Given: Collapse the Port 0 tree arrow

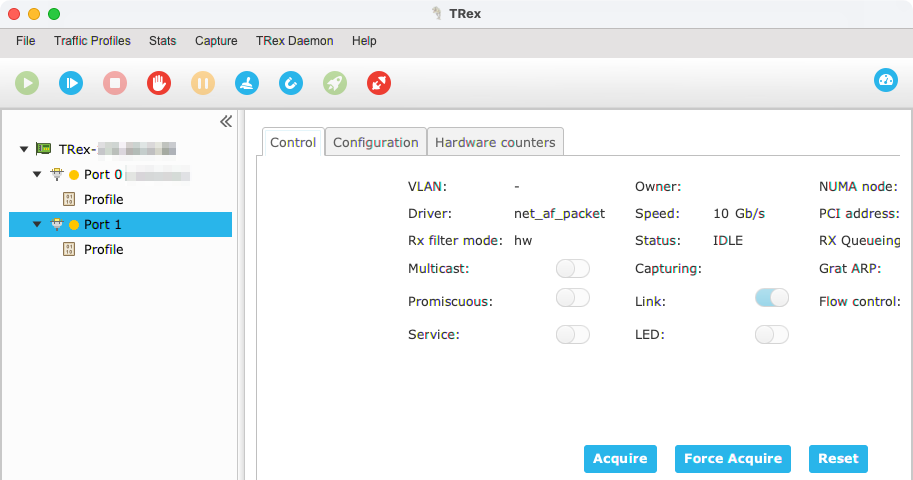Looking at the screenshot, I should coord(37,174).
